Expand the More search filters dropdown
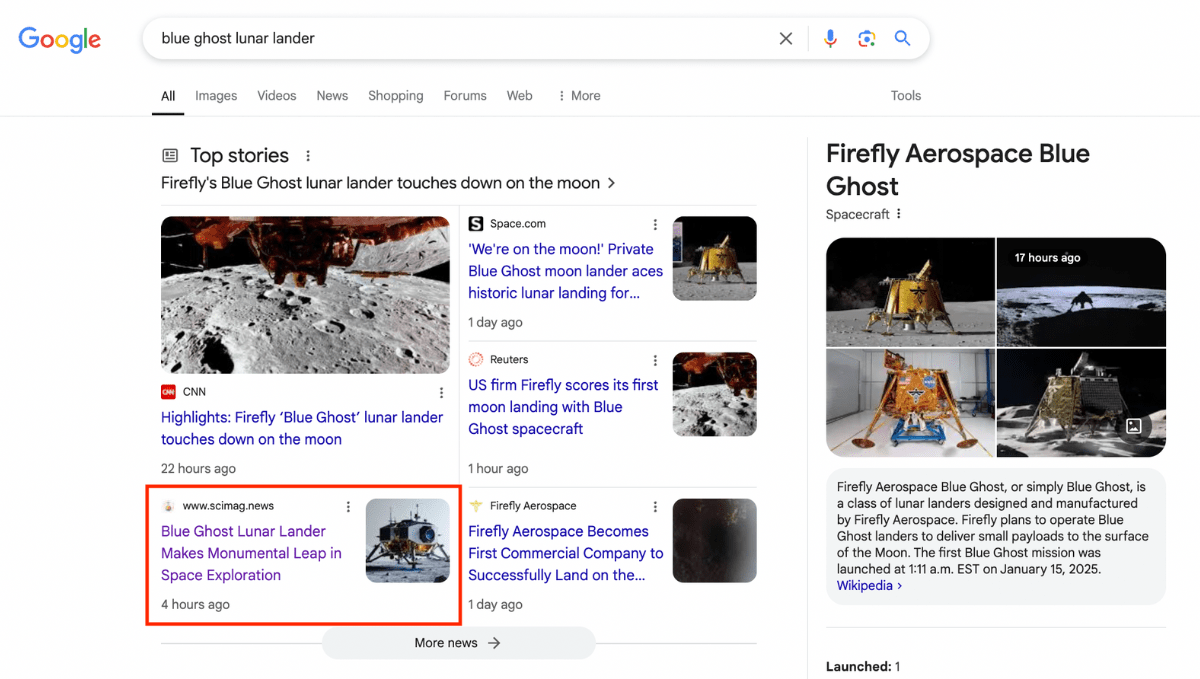 pyautogui.click(x=579, y=96)
